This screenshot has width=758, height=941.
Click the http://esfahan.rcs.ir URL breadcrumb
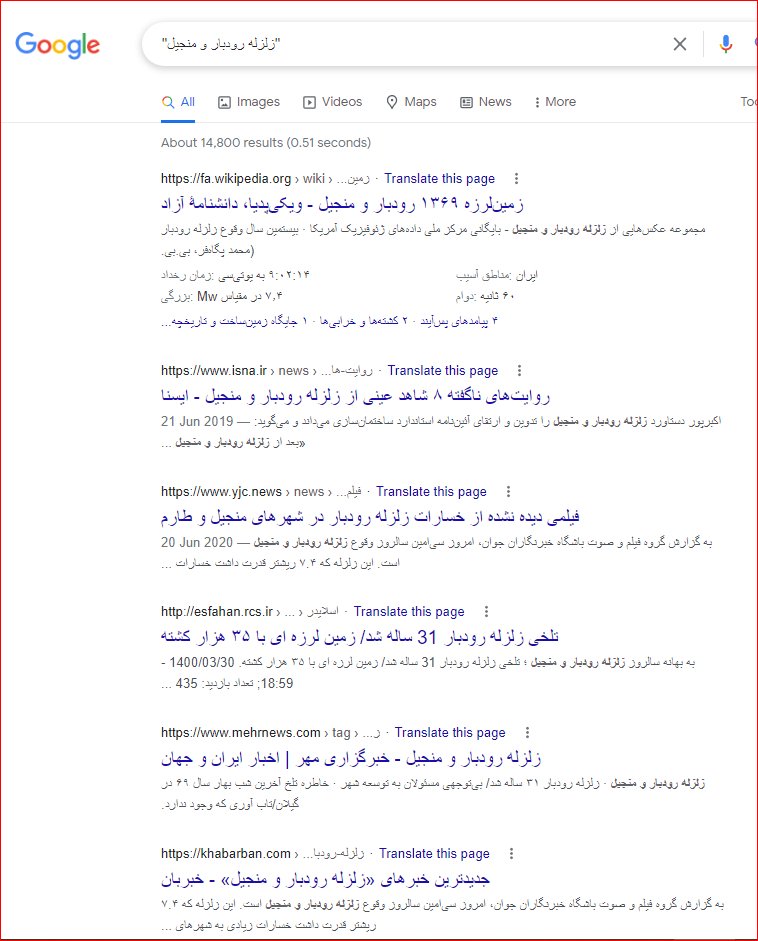[217, 612]
